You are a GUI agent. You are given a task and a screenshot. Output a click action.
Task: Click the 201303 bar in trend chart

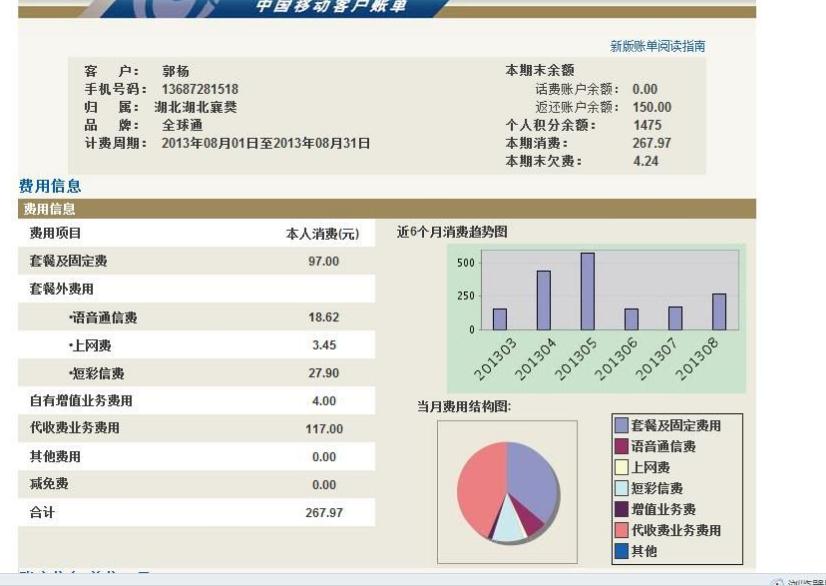[500, 319]
